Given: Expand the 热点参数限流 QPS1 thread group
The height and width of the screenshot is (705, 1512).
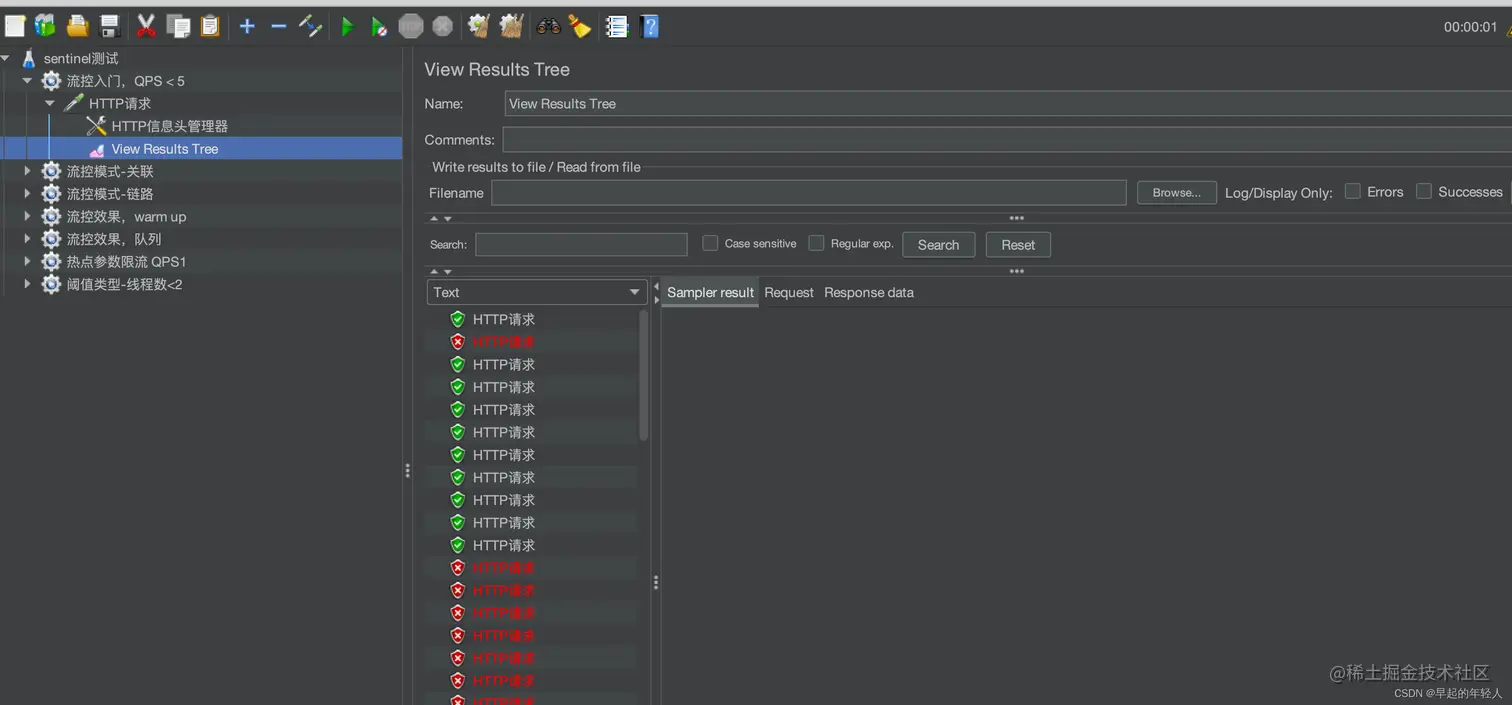Looking at the screenshot, I should (28, 261).
